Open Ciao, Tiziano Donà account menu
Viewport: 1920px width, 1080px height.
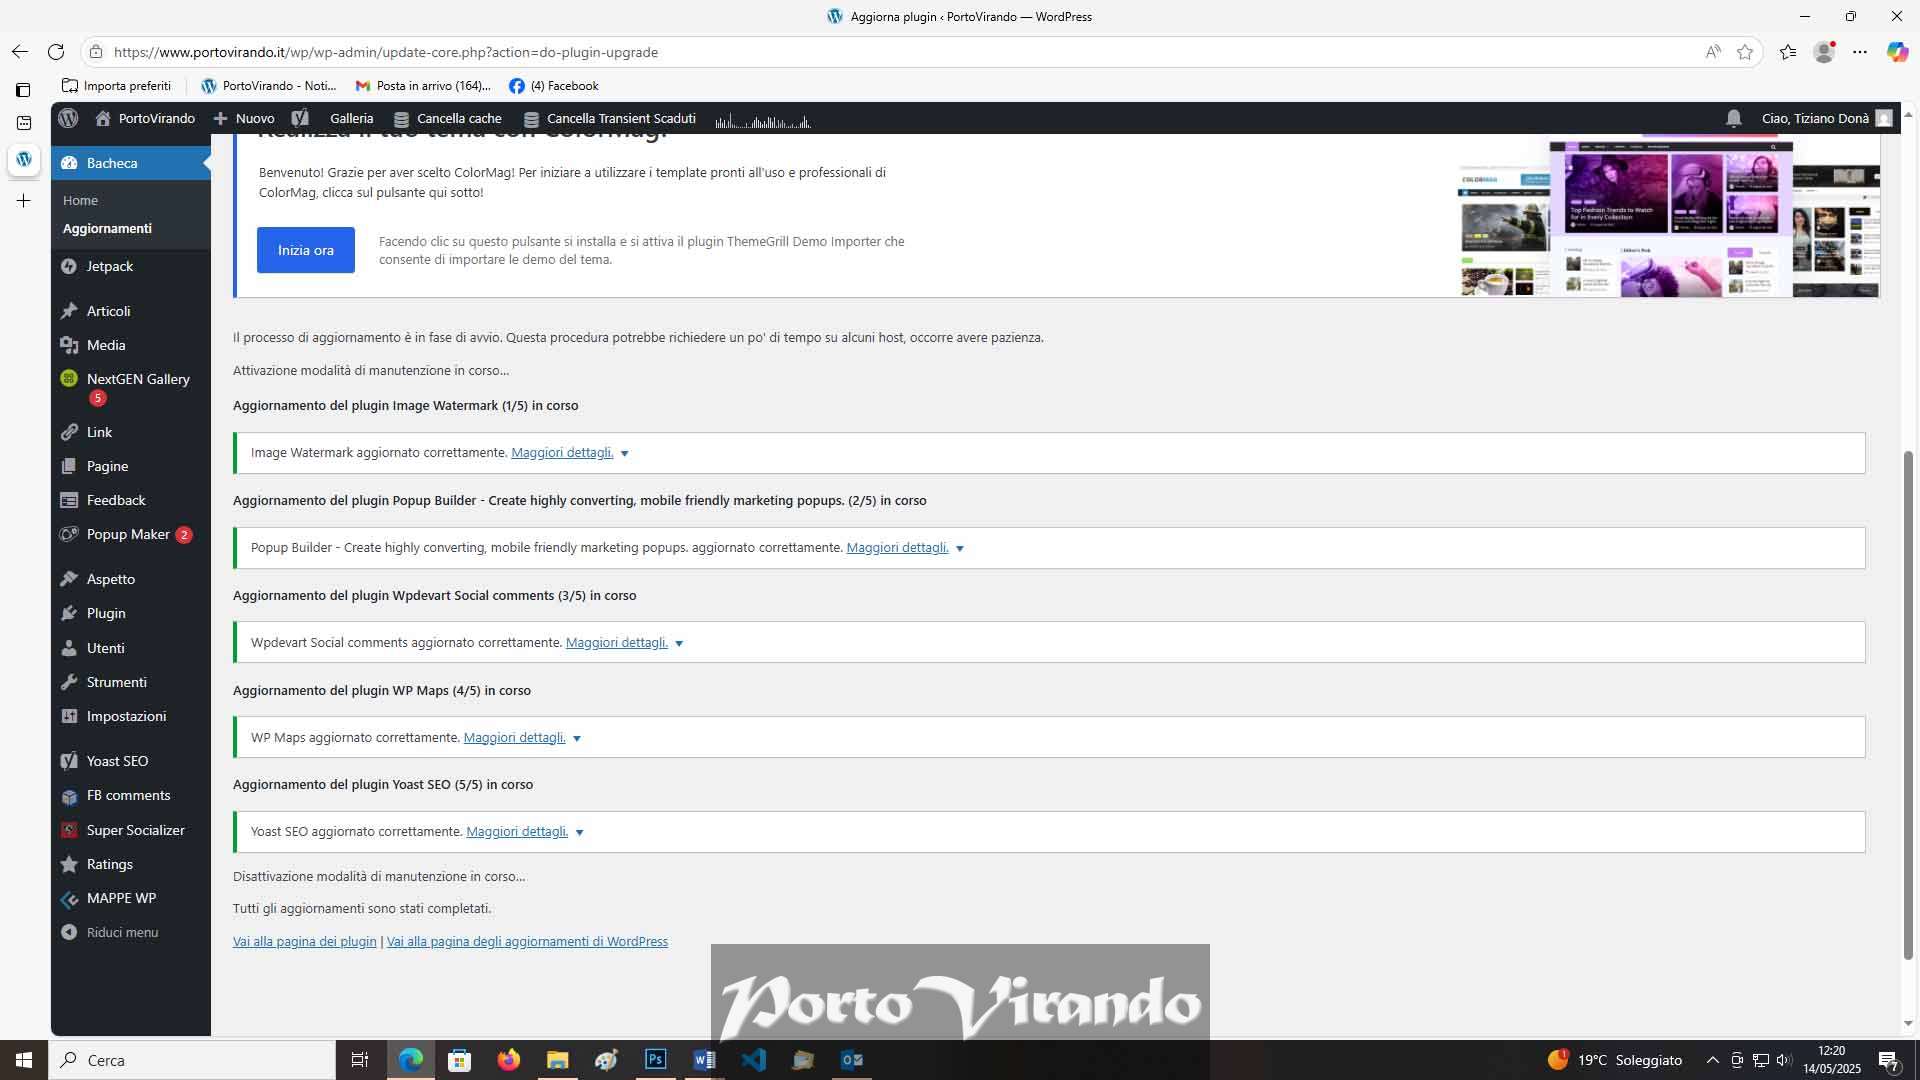coord(1826,118)
